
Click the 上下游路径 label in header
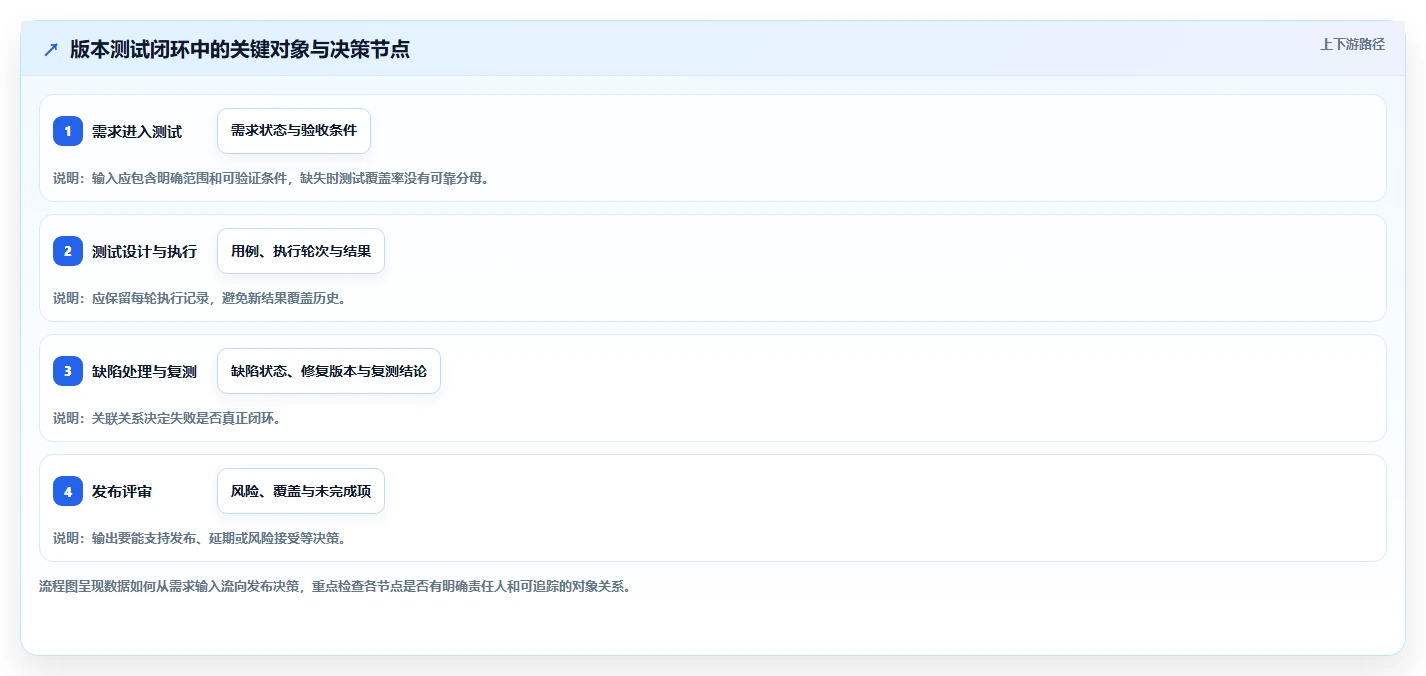coord(1352,44)
